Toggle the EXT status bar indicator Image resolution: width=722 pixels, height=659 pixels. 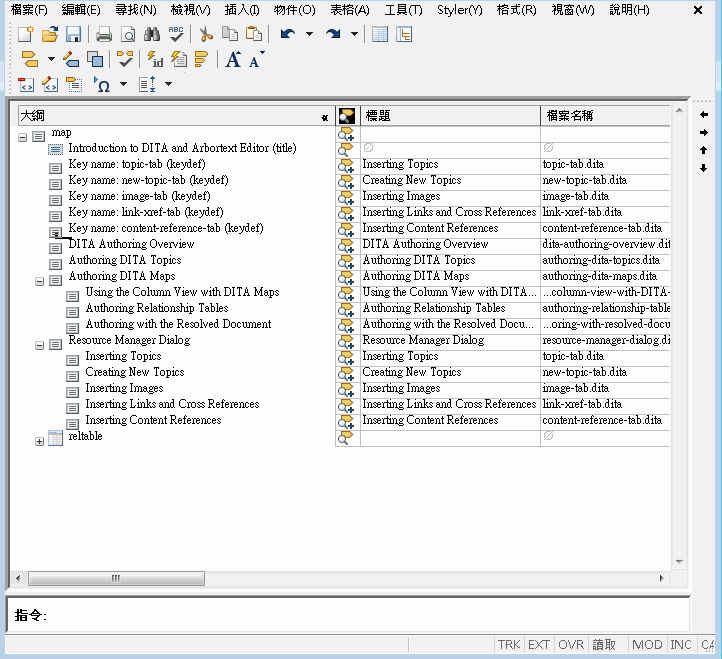click(539, 644)
